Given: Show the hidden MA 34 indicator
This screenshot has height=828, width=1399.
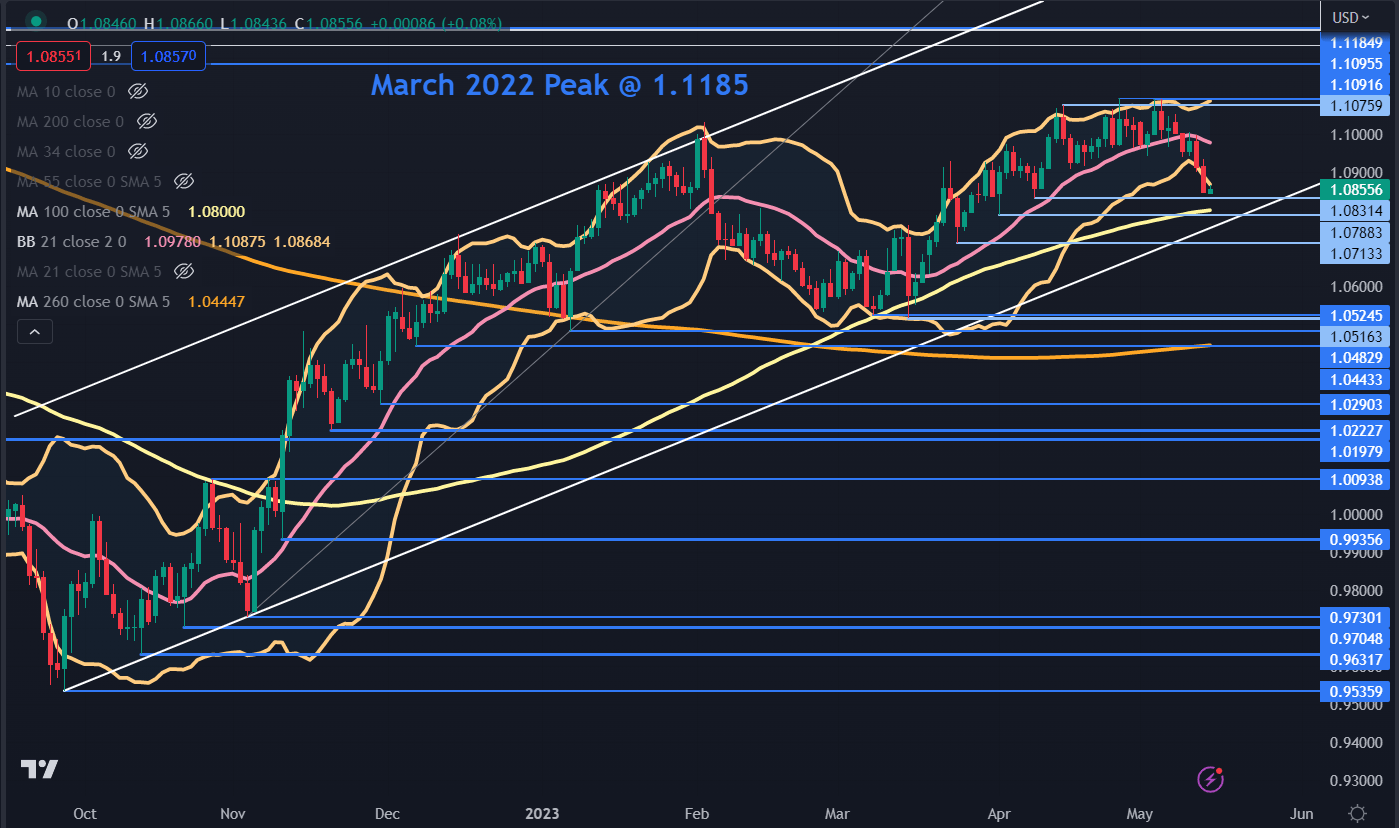Looking at the screenshot, I should [139, 151].
